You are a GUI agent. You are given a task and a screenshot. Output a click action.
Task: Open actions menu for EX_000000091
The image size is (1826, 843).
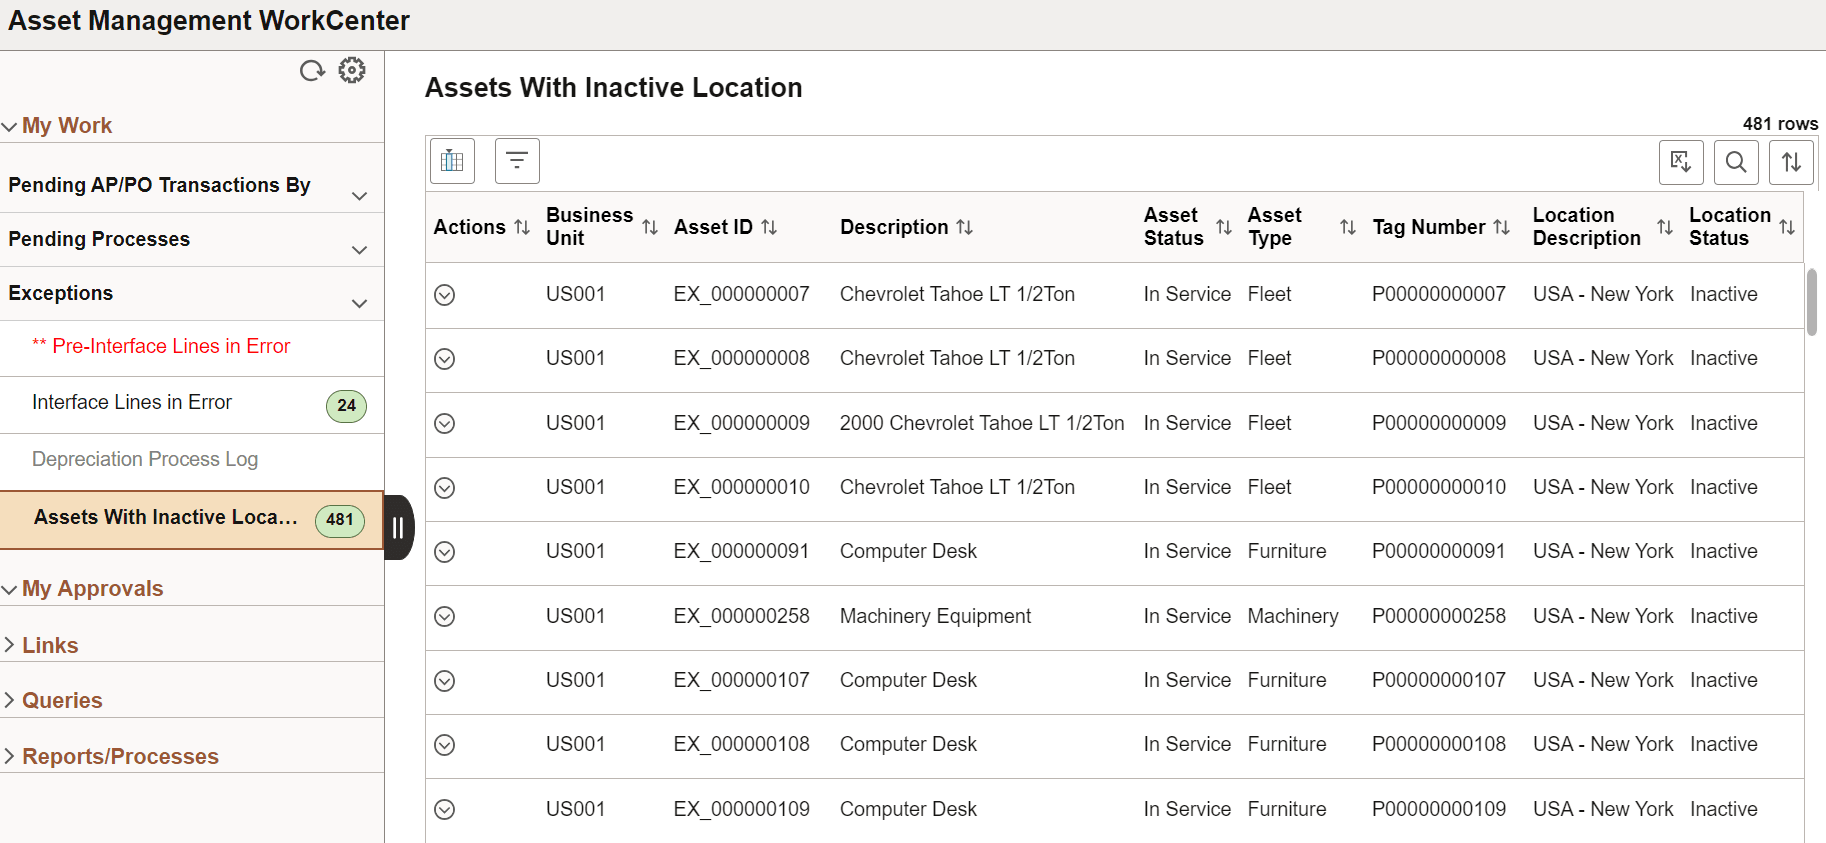pyautogui.click(x=445, y=552)
